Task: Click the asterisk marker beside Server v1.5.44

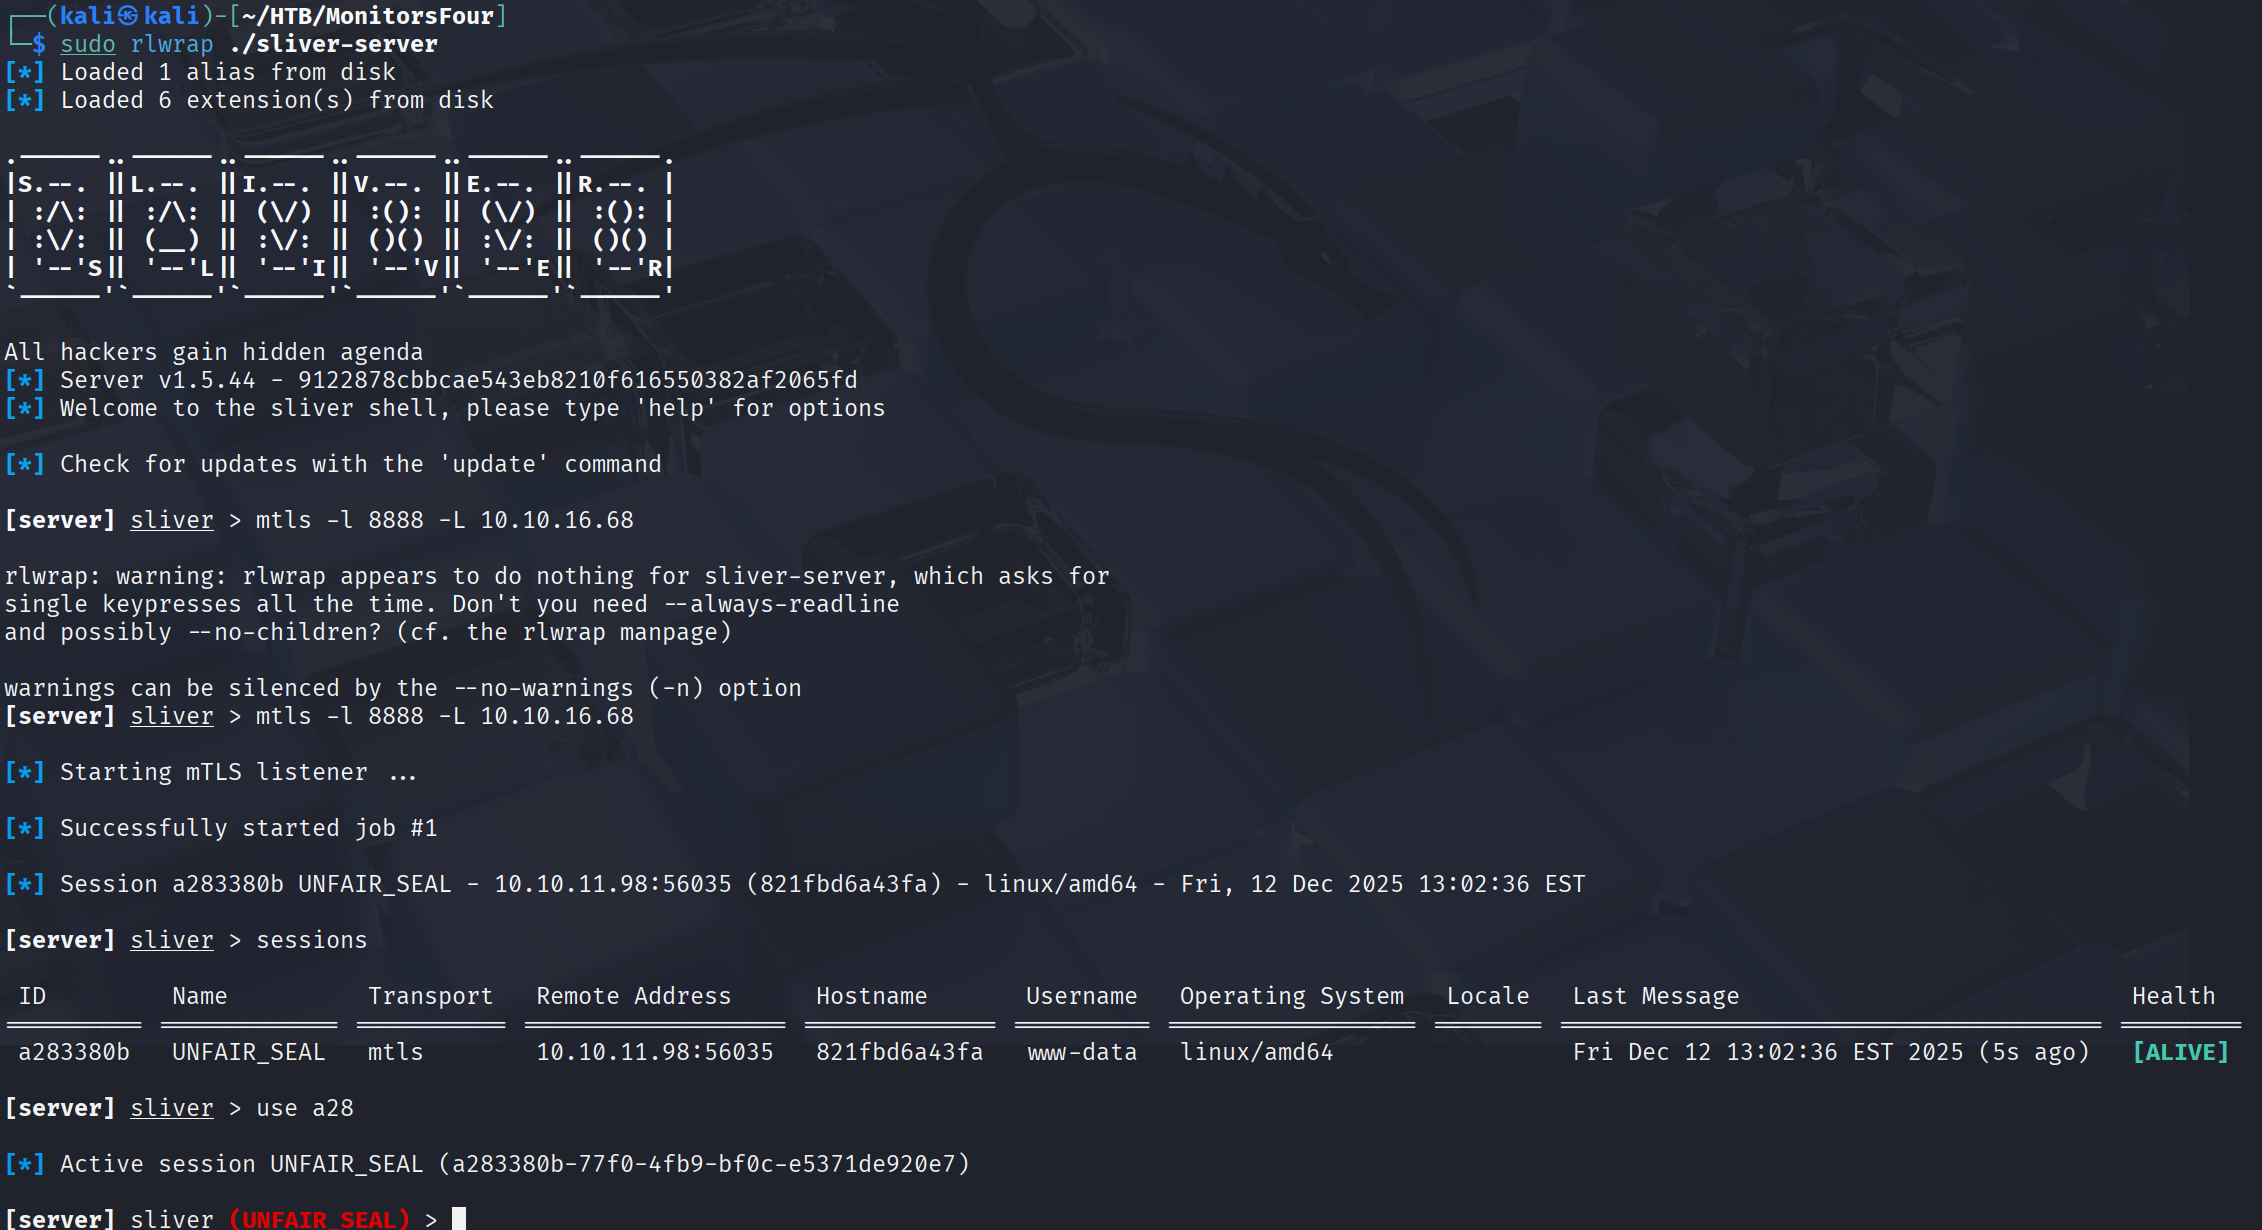Action: (24, 380)
